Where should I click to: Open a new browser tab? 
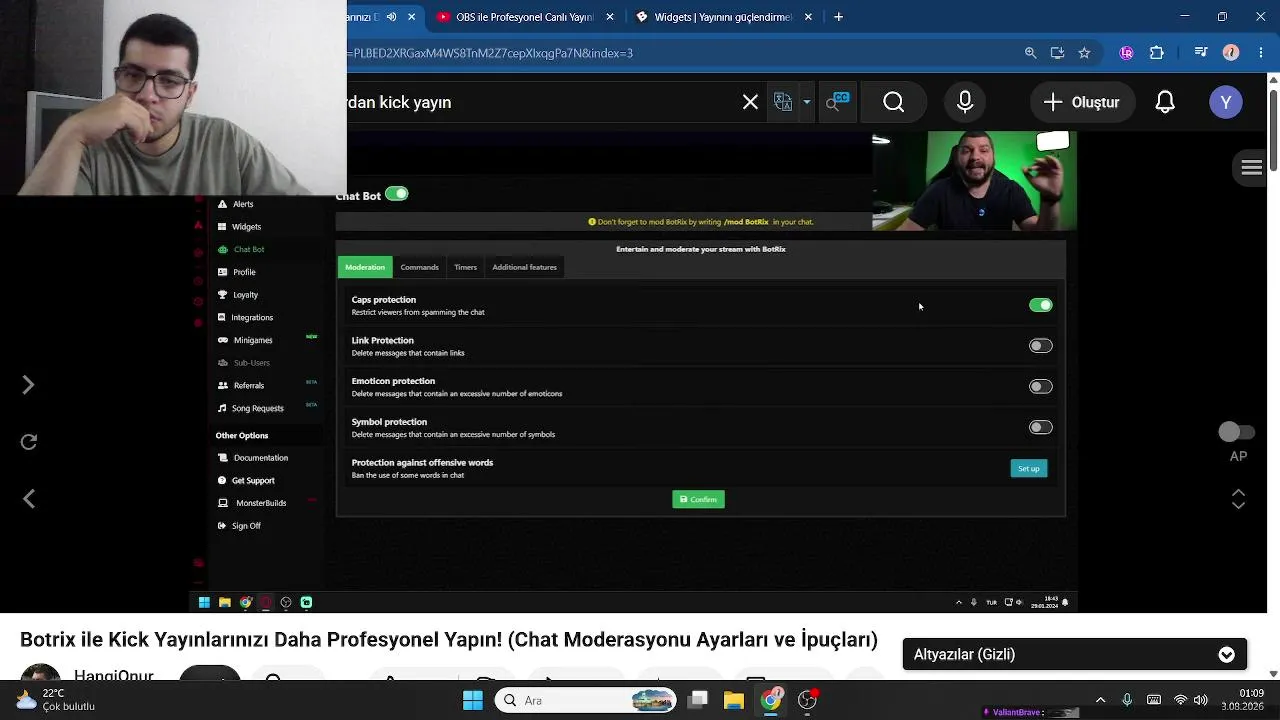coord(838,17)
